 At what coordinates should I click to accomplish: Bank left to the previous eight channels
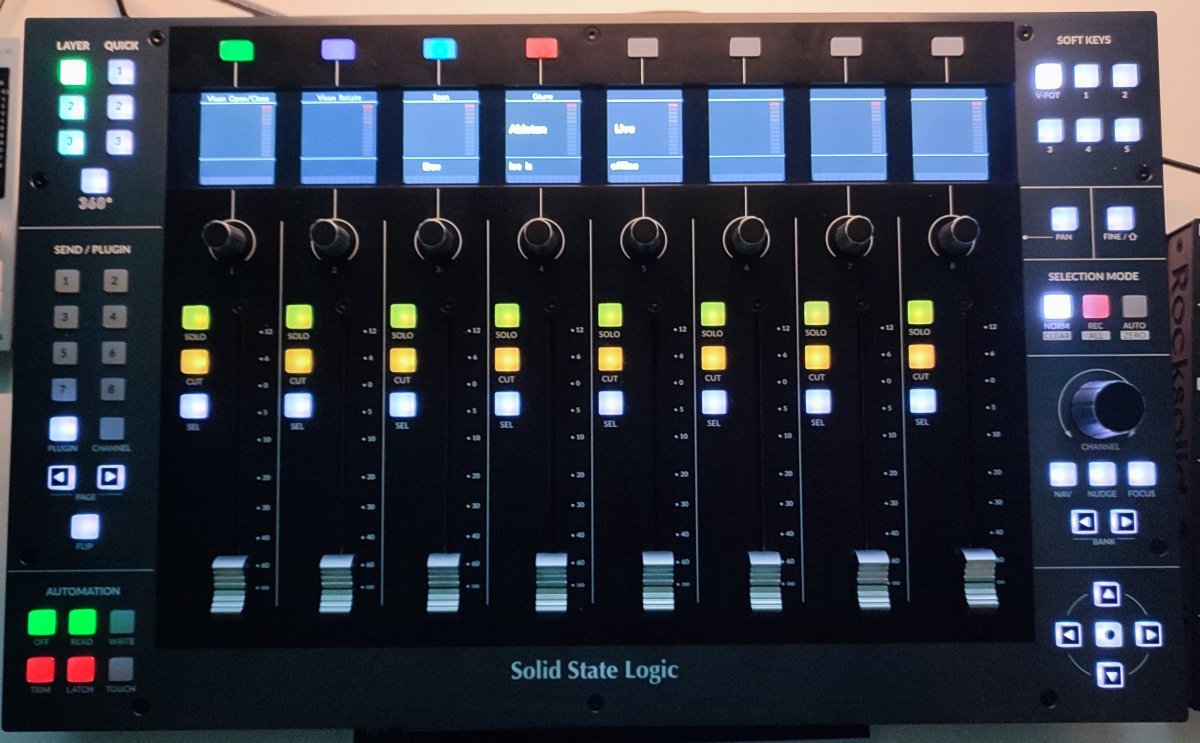(1085, 522)
